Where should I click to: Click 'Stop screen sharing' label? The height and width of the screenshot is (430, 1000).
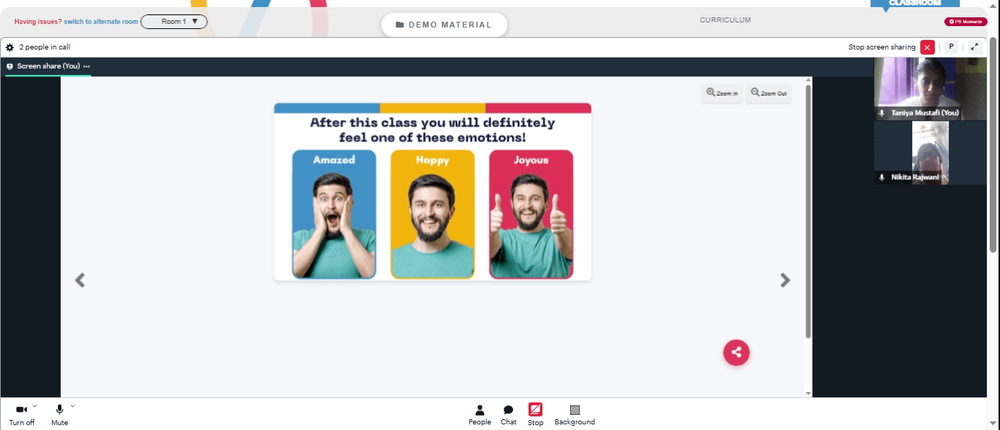881,47
